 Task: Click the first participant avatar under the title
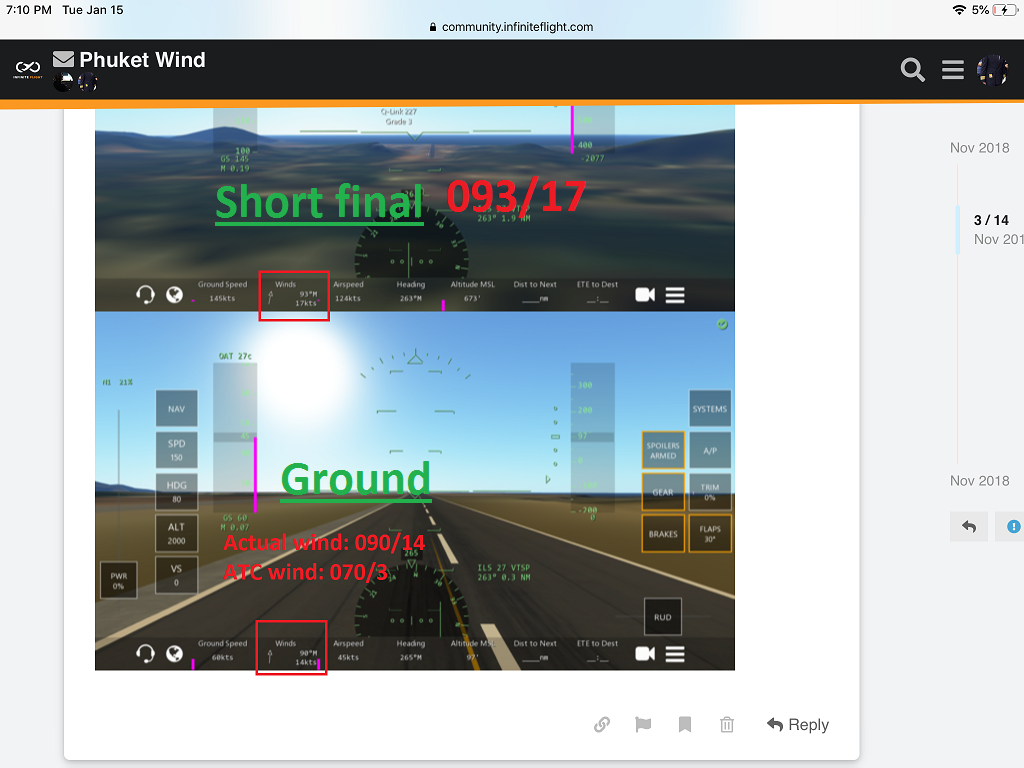click(x=63, y=82)
